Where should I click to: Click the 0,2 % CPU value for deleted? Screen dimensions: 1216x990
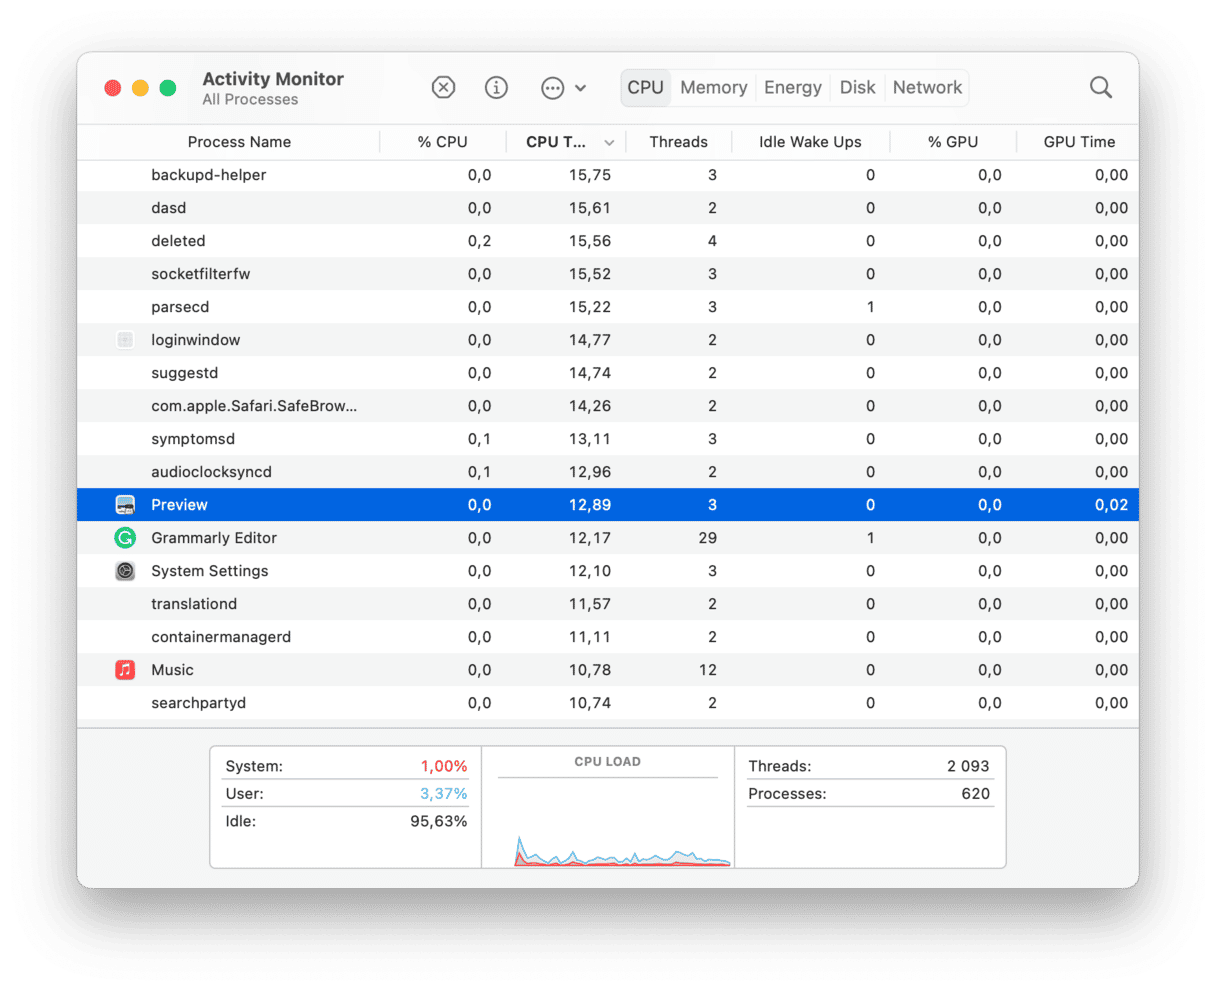point(479,241)
